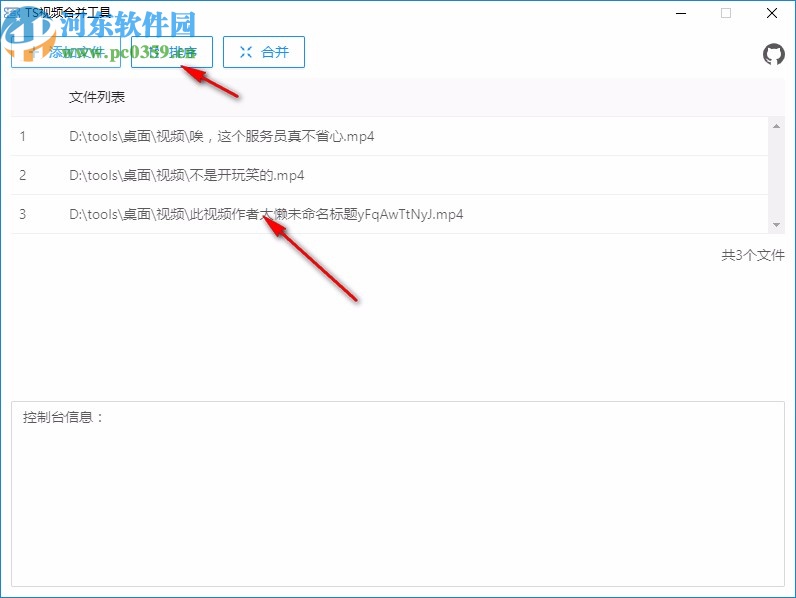Click the 添加文件 (add file) button
Screen dimensions: 796x598
pos(66,52)
